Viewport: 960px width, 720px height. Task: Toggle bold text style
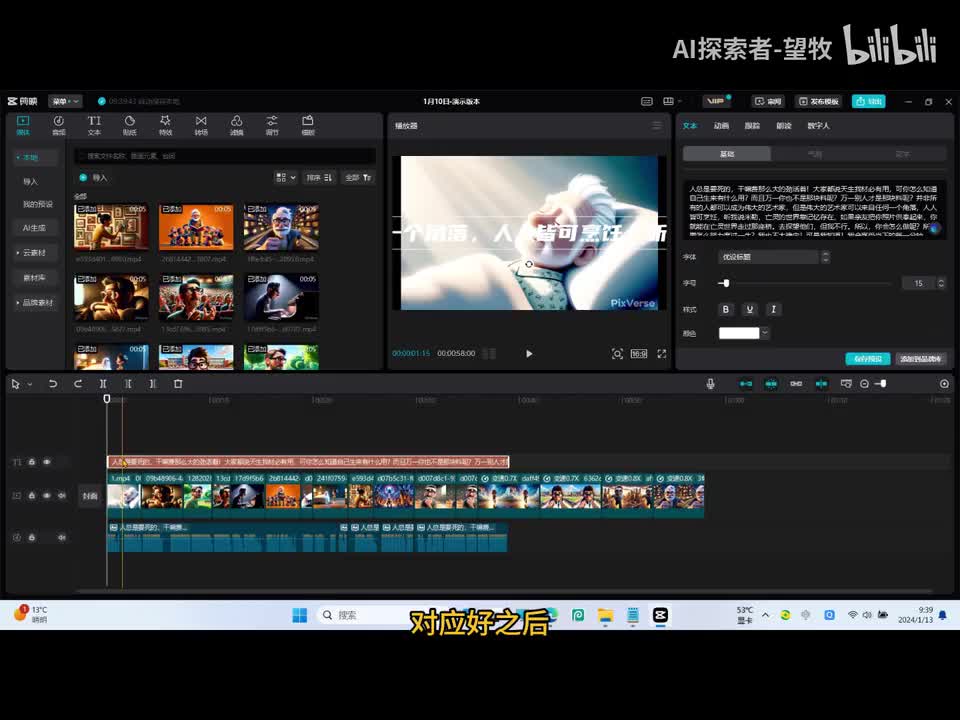pos(726,310)
